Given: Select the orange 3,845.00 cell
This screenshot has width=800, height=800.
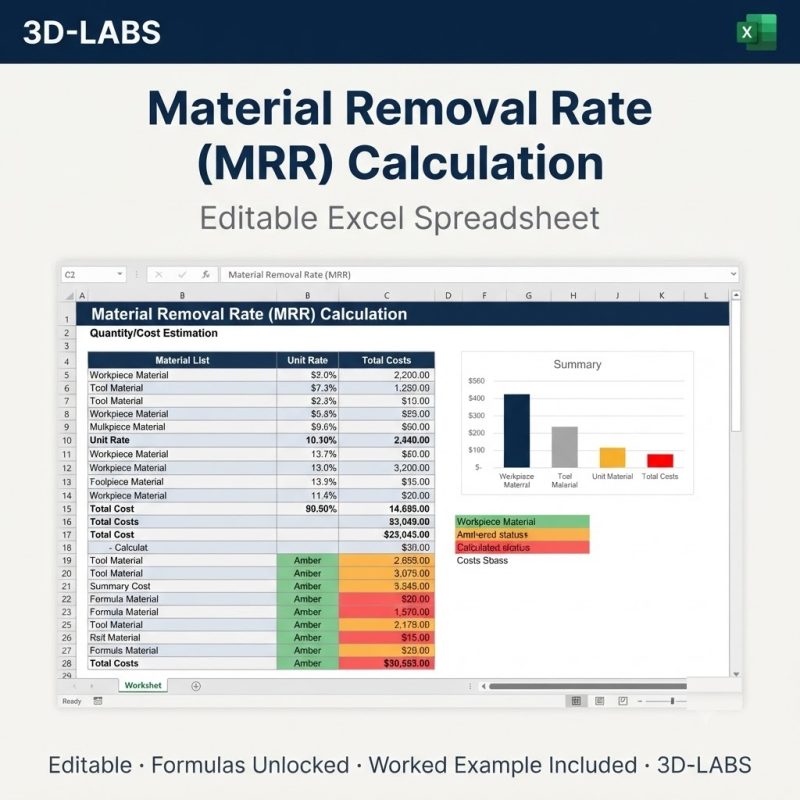Looking at the screenshot, I should [386, 586].
